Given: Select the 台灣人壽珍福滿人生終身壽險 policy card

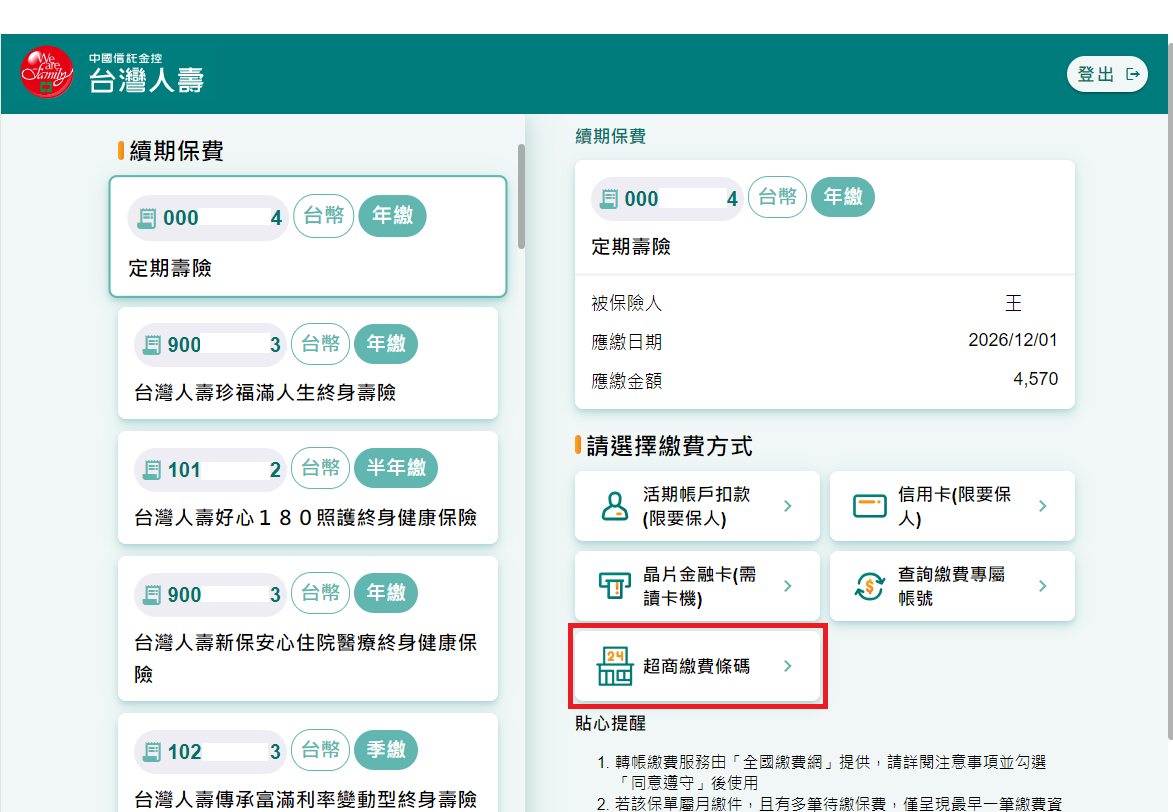Looking at the screenshot, I should point(308,363).
